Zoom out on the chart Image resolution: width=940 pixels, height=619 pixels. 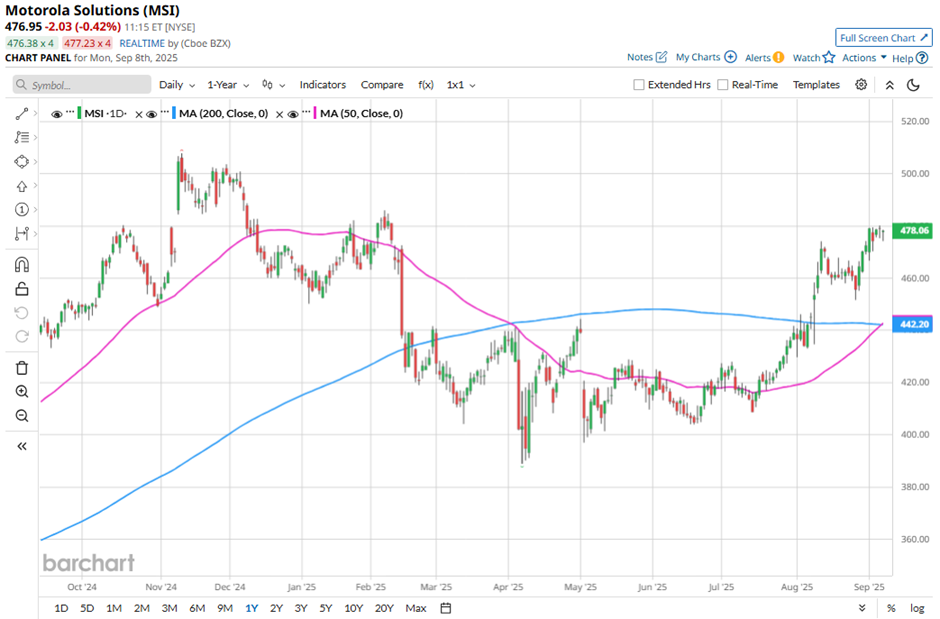coord(22,416)
